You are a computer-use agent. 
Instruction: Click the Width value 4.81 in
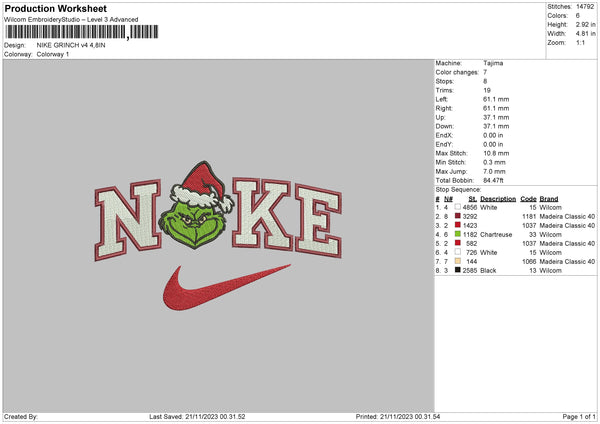tap(585, 34)
